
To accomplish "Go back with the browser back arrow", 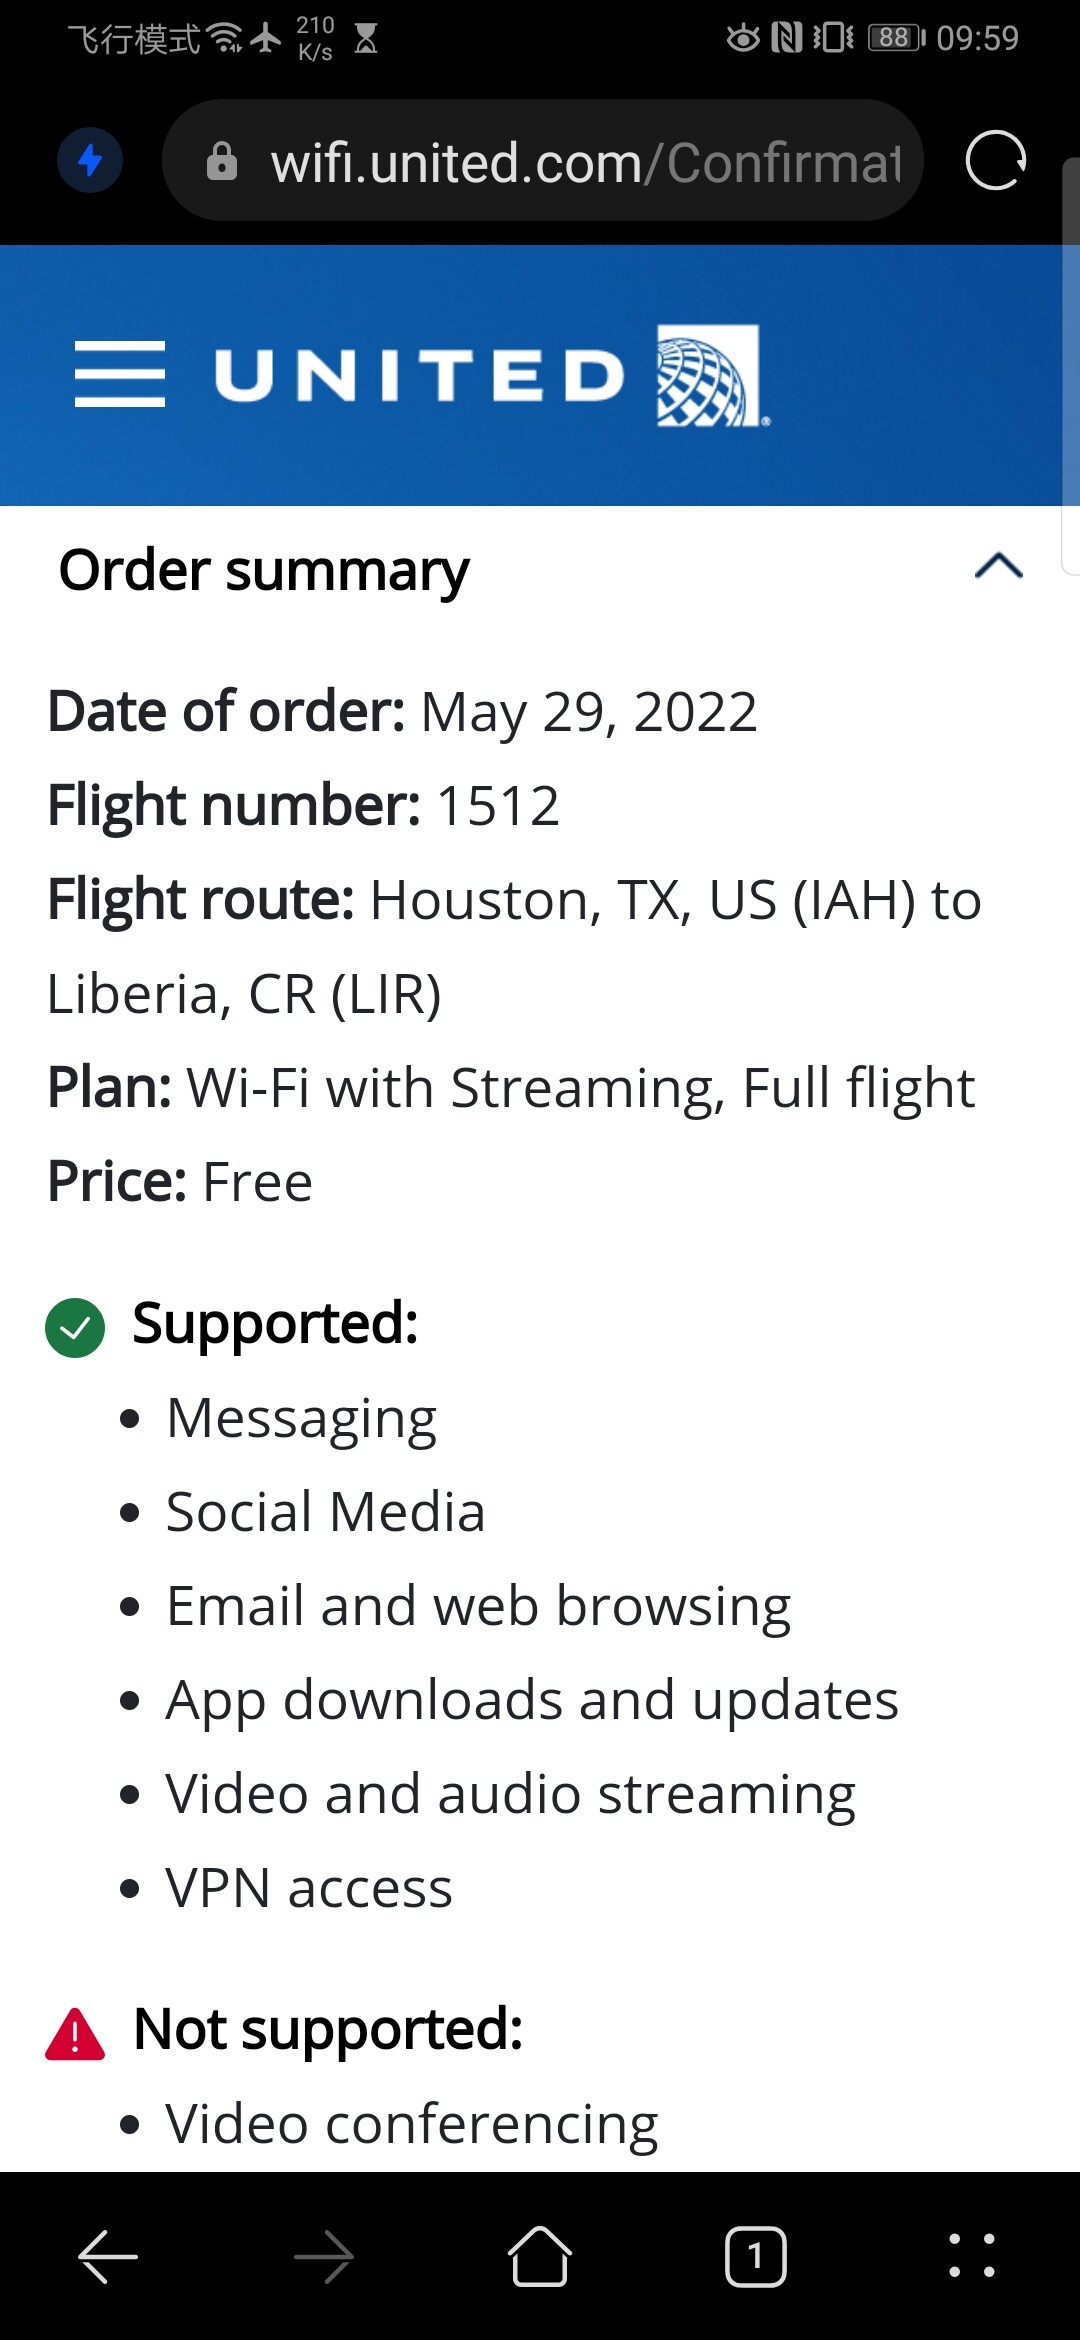I will tap(108, 2257).
